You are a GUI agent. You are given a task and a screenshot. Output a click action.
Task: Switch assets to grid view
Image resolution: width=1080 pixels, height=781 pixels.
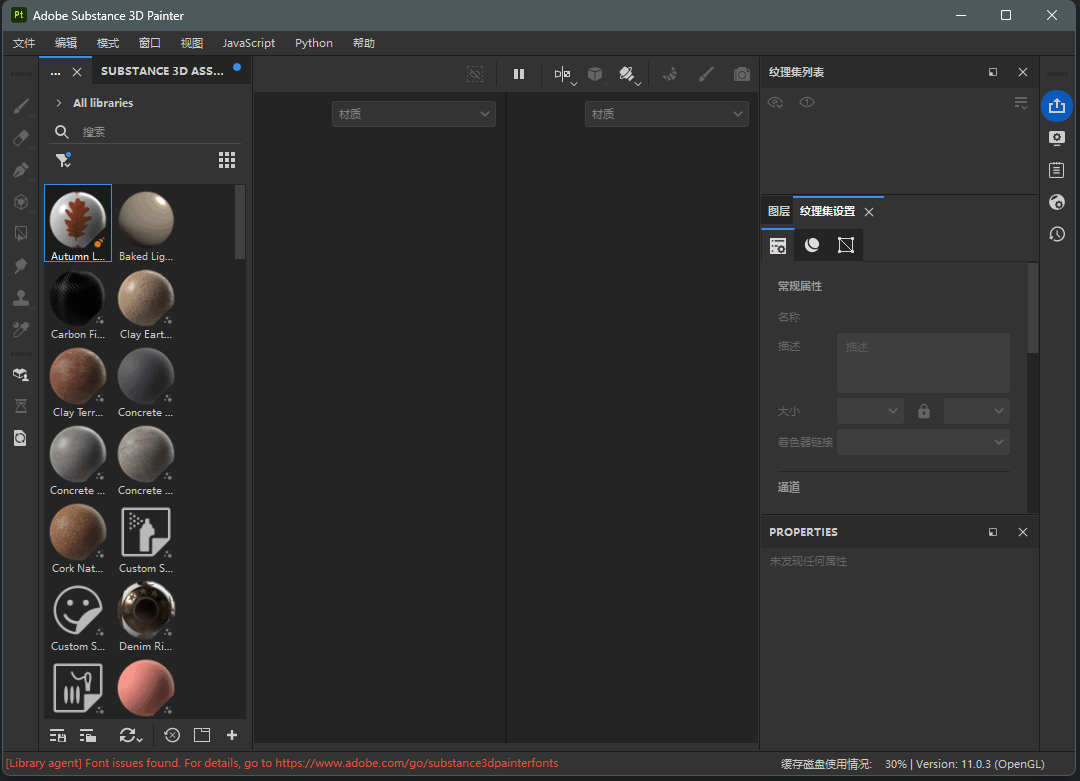pyautogui.click(x=227, y=160)
